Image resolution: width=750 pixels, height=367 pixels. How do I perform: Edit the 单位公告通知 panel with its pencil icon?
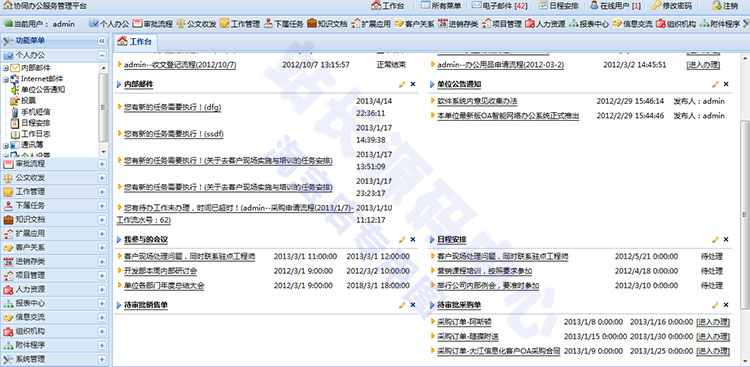715,84
